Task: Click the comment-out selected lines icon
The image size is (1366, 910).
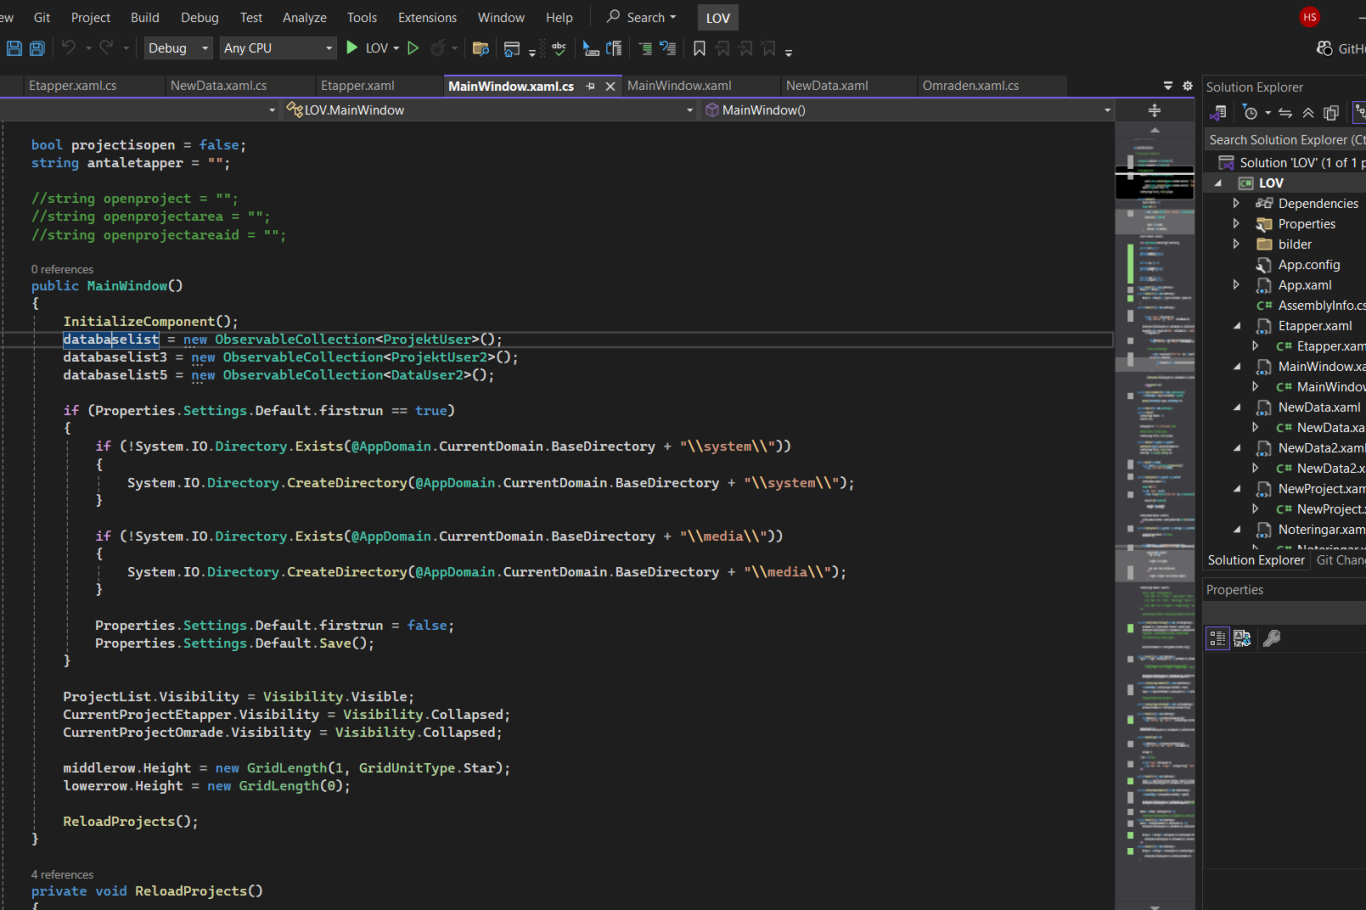Action: (x=645, y=48)
